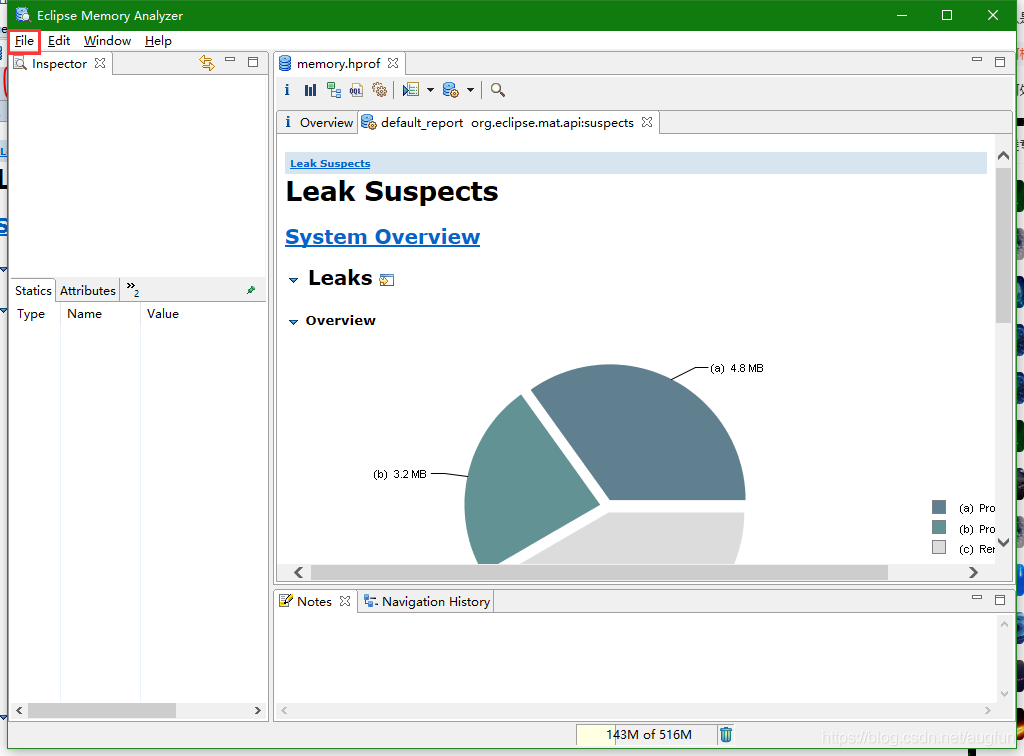This screenshot has width=1024, height=756.
Task: Toggle the pin icon in Inspector
Action: [x=251, y=290]
